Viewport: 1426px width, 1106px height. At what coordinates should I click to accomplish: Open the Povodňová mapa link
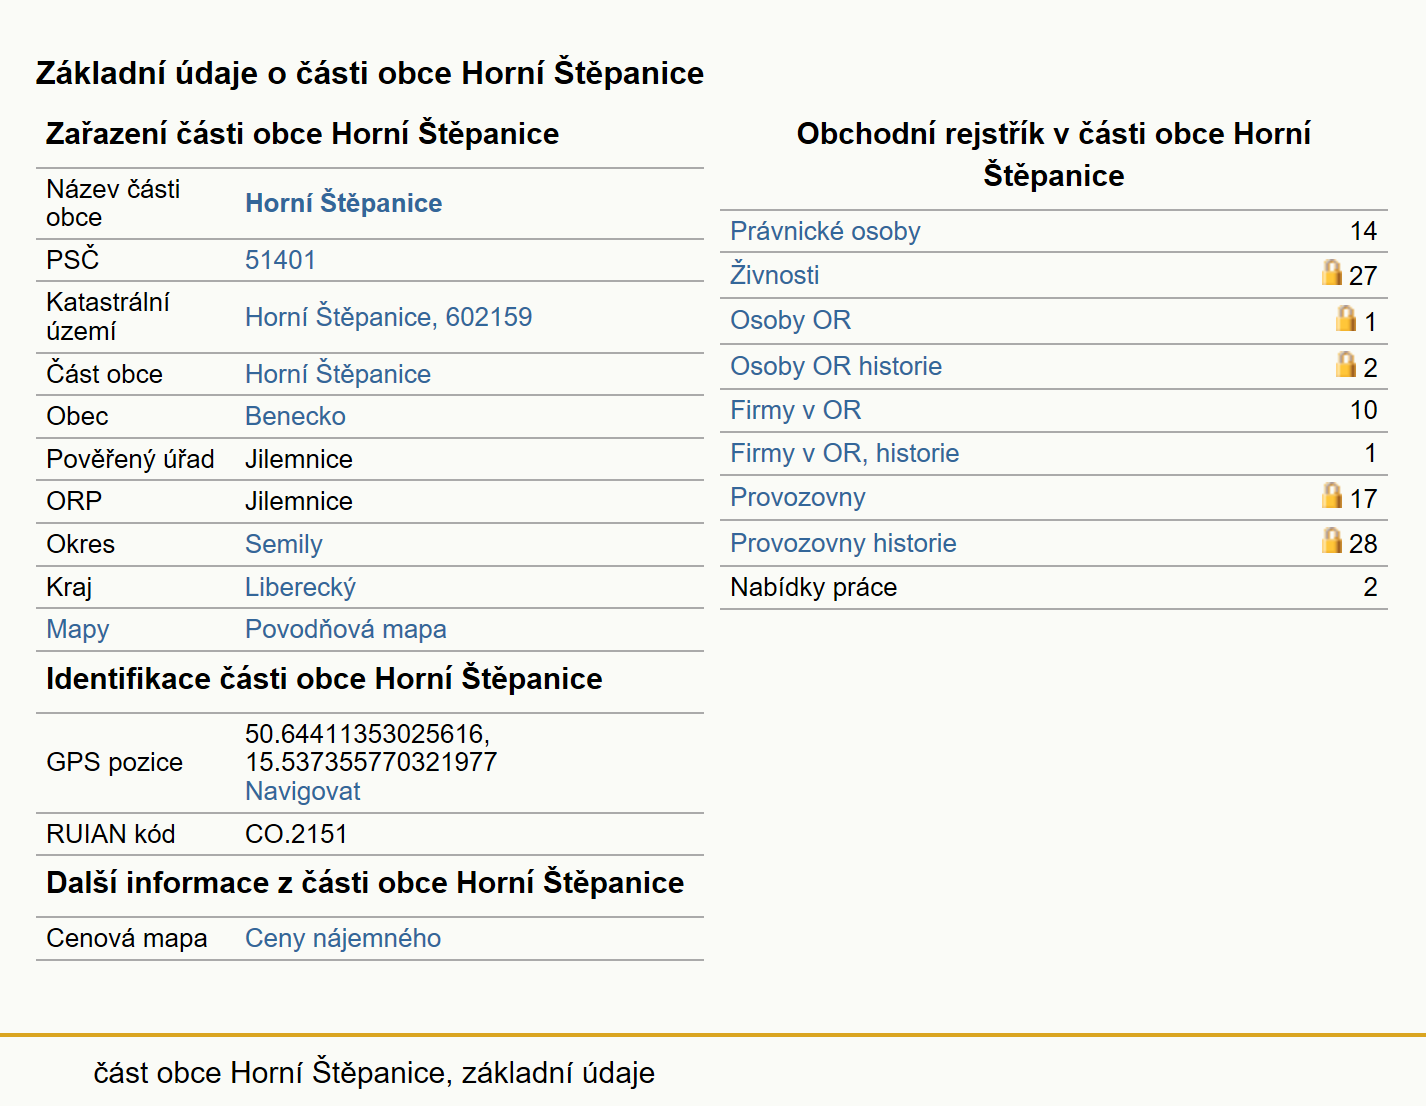tap(346, 629)
